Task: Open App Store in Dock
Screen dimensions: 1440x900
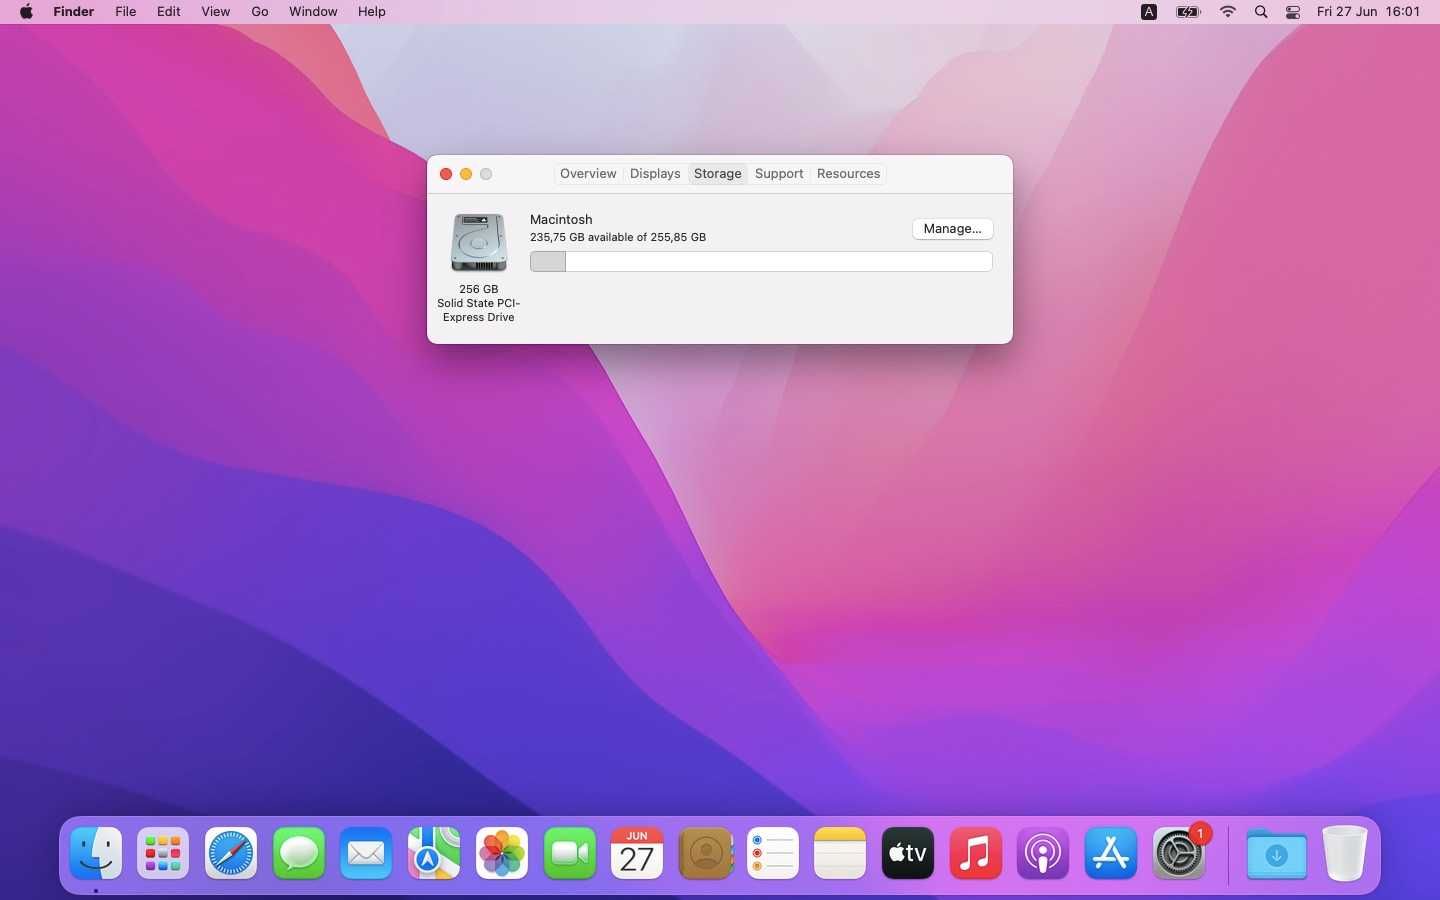Action: click(1111, 854)
